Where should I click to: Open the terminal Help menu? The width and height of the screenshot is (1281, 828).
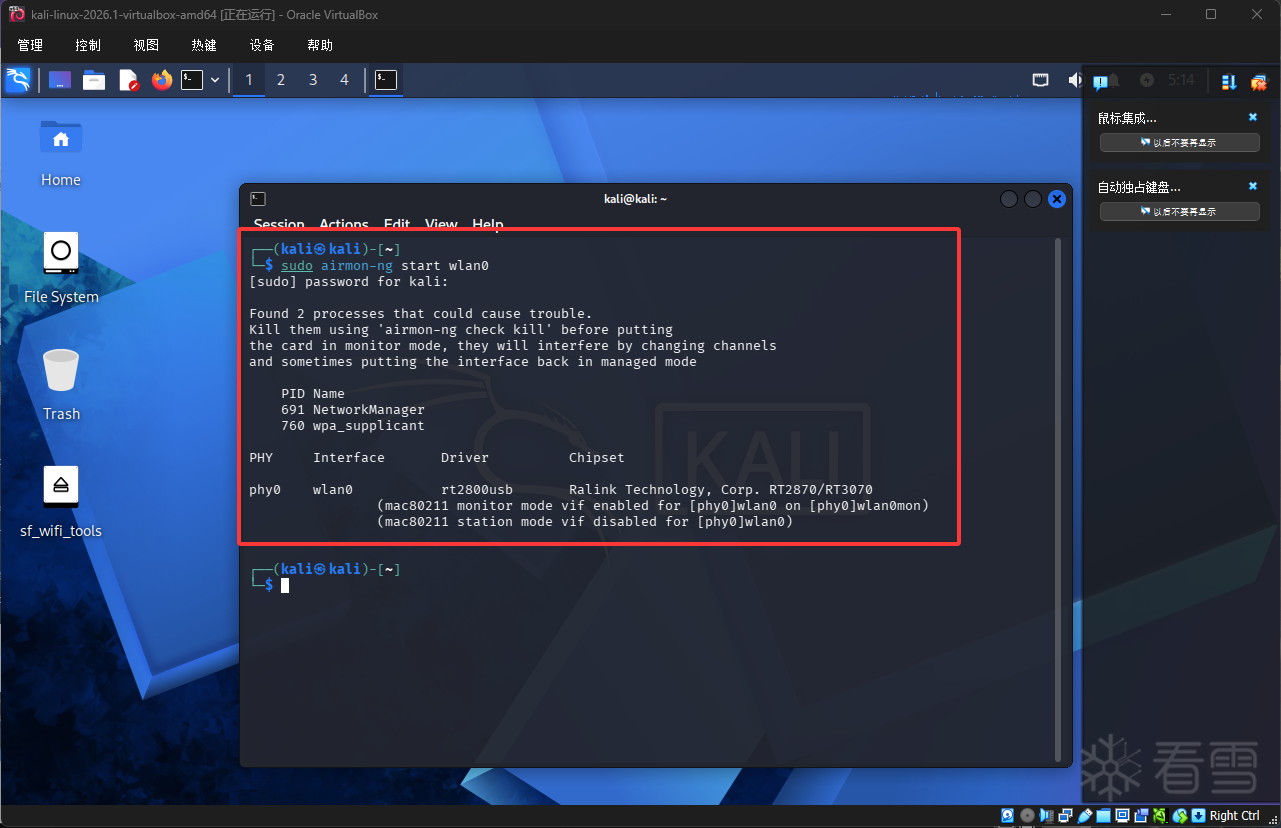[x=488, y=224]
